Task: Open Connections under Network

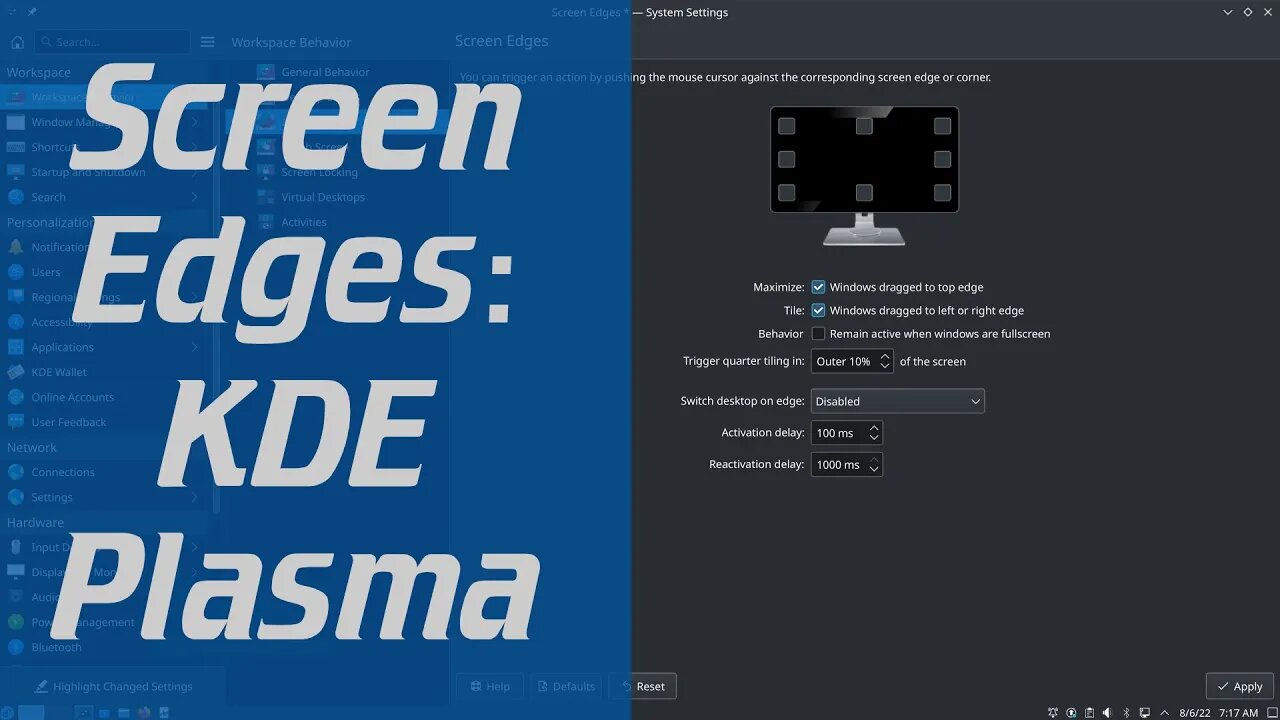Action: [105, 472]
